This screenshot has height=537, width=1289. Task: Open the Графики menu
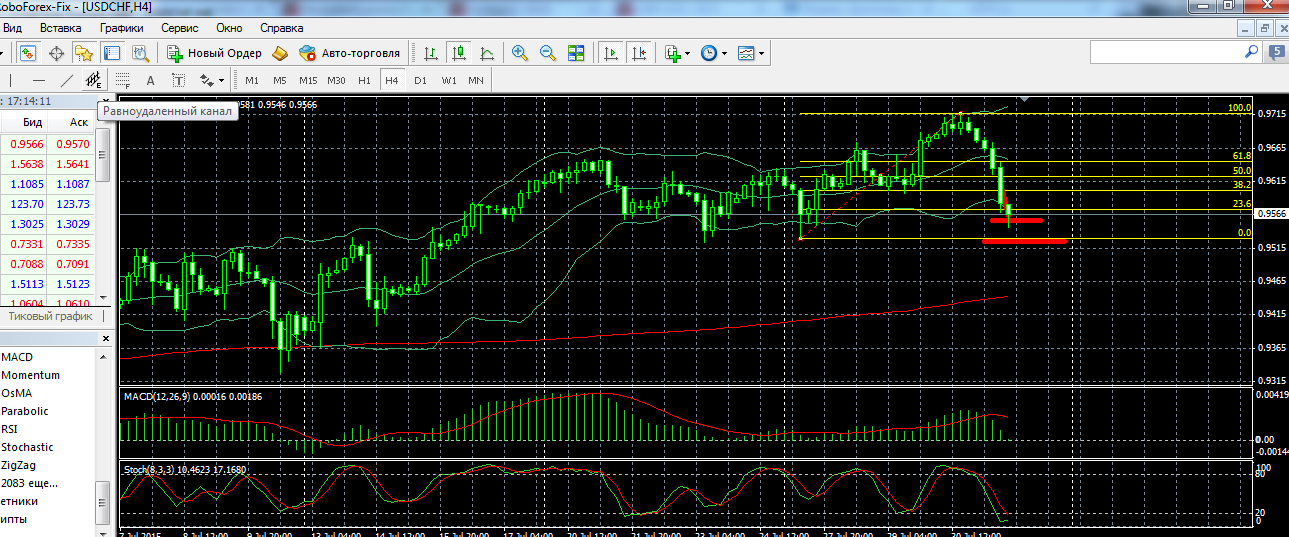pos(121,28)
